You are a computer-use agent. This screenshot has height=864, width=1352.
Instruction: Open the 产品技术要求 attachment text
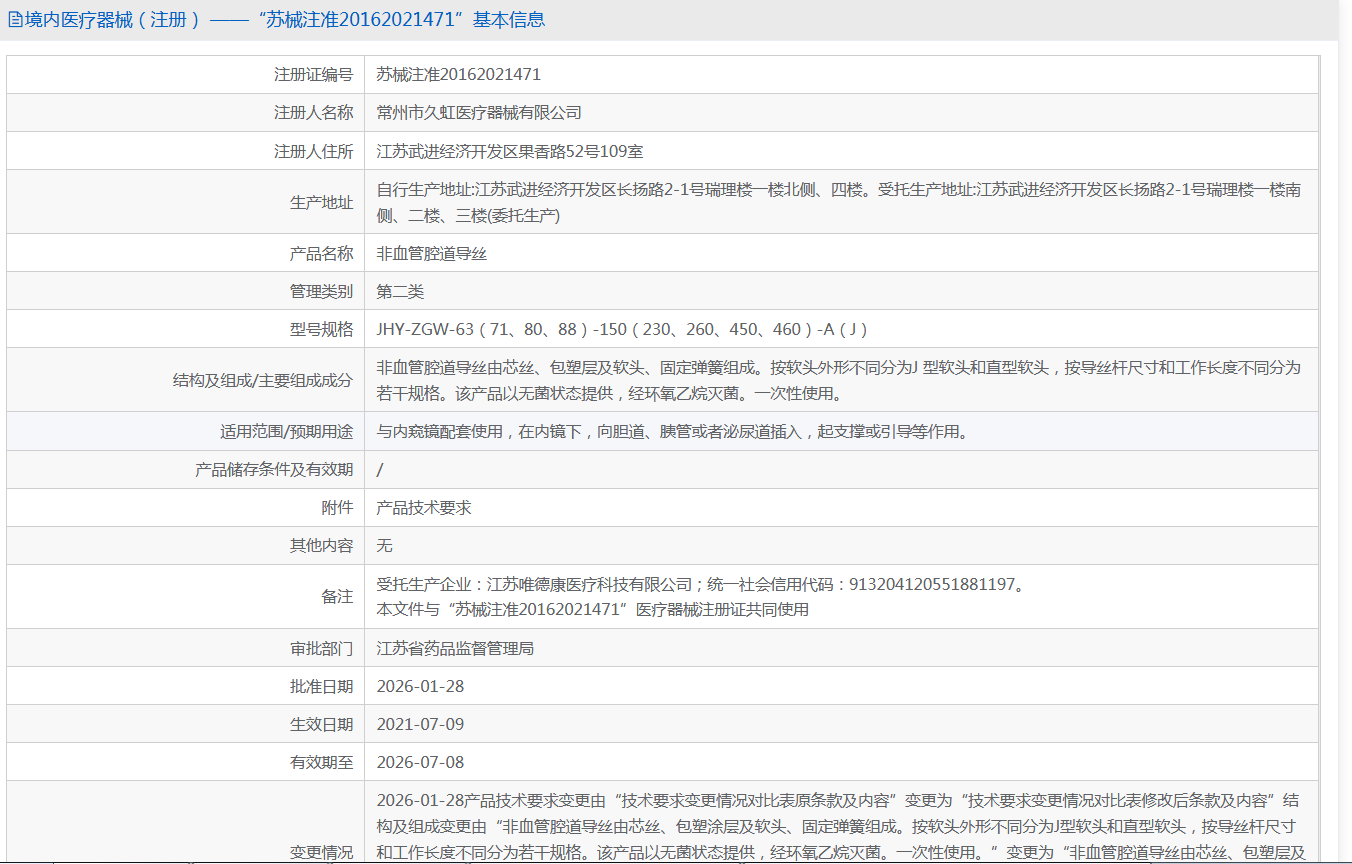coord(424,508)
